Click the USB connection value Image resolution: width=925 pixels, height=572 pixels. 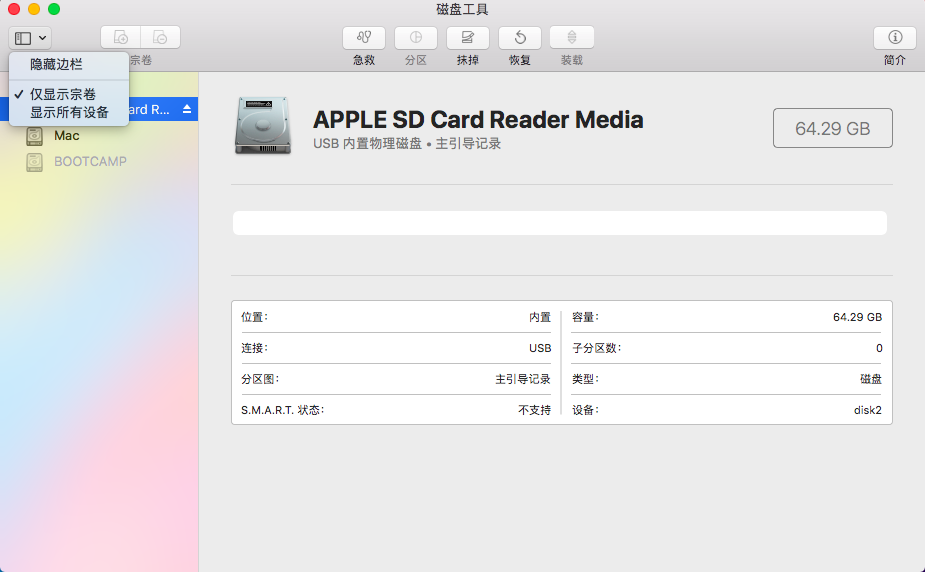tap(540, 348)
